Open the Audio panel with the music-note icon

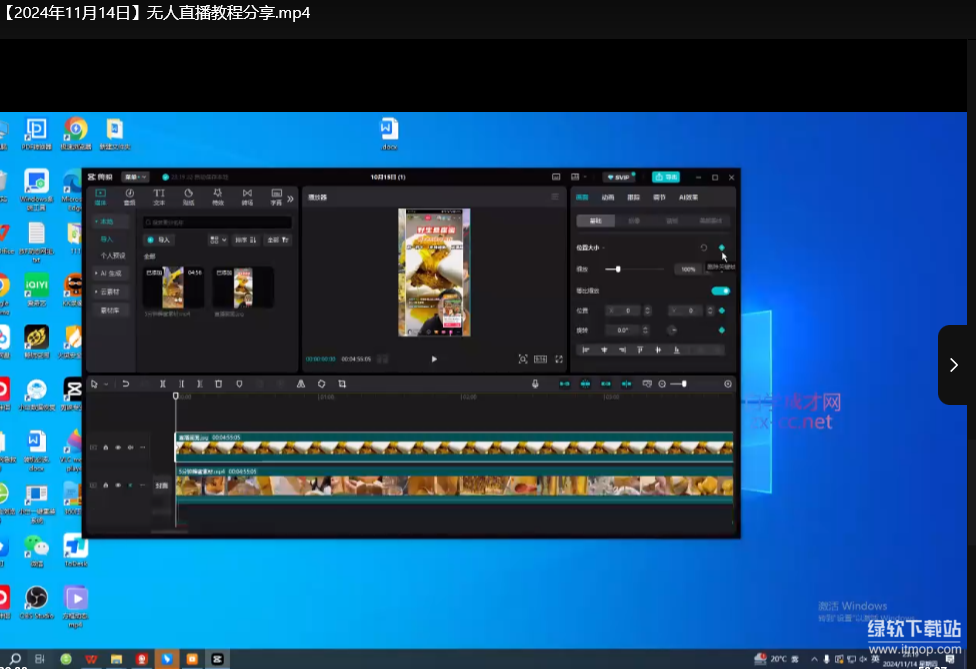pyautogui.click(x=129, y=197)
